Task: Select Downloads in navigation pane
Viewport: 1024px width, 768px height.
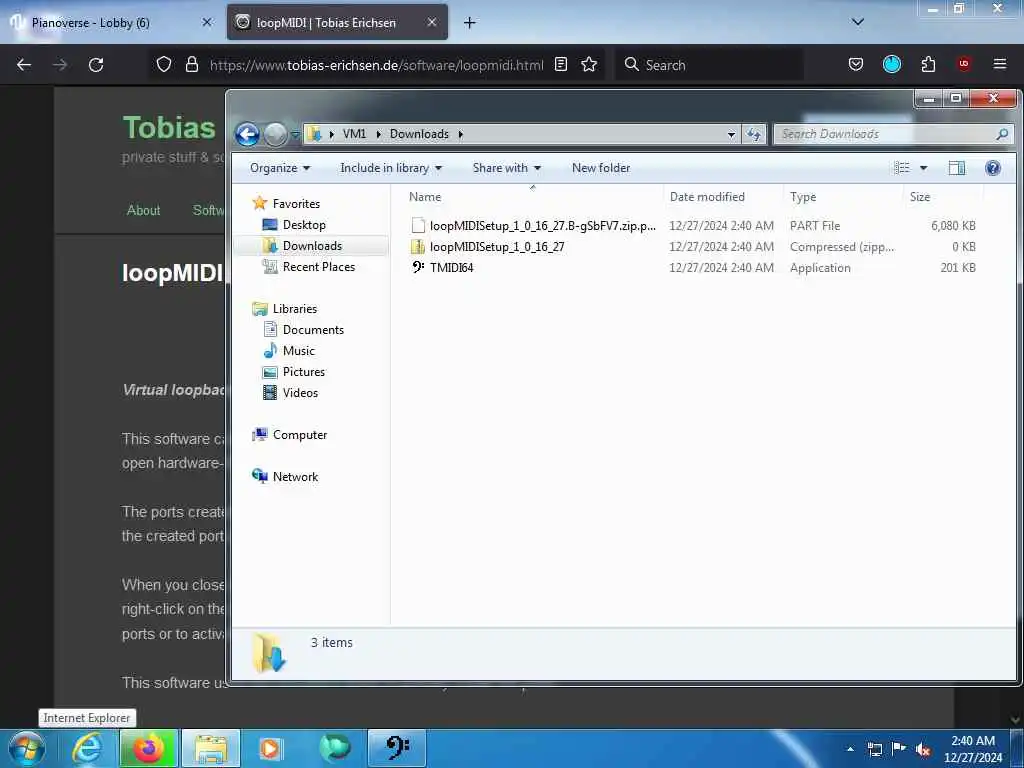Action: point(312,246)
